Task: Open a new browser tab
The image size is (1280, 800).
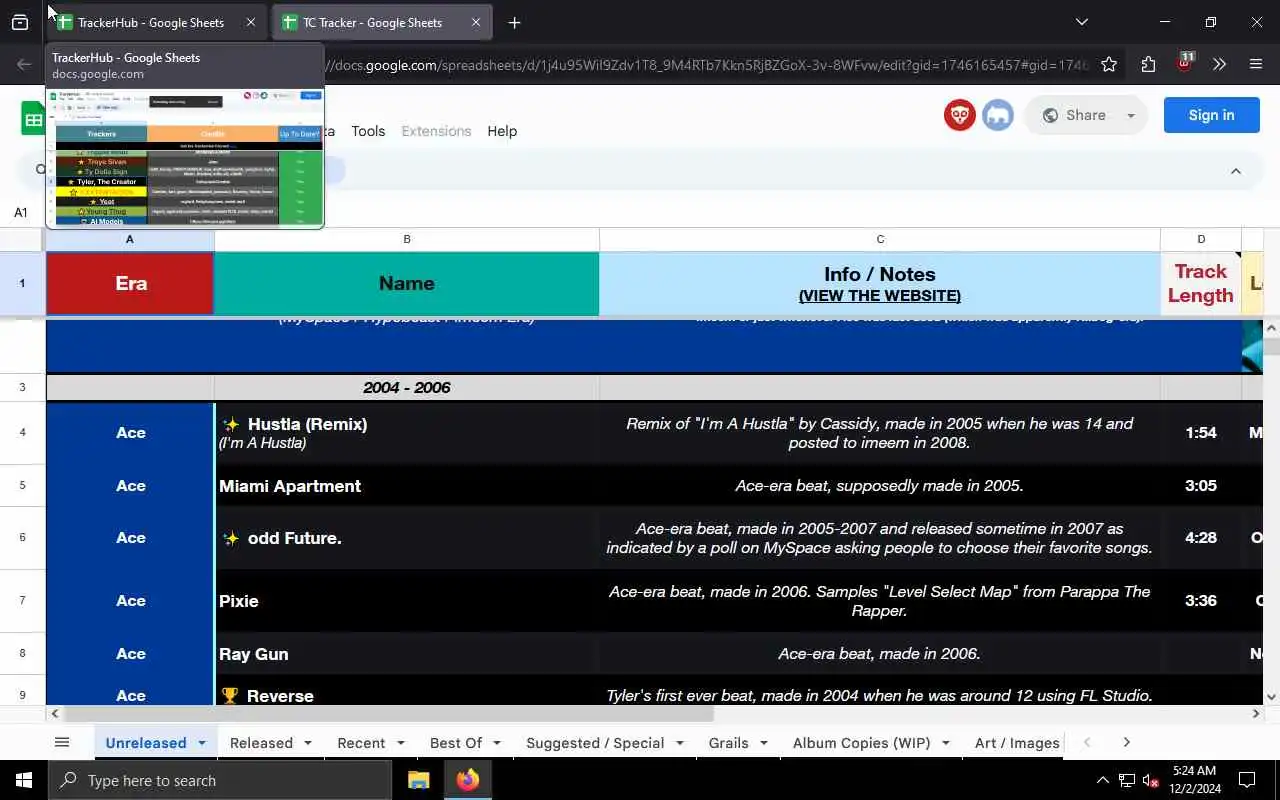Action: (514, 22)
